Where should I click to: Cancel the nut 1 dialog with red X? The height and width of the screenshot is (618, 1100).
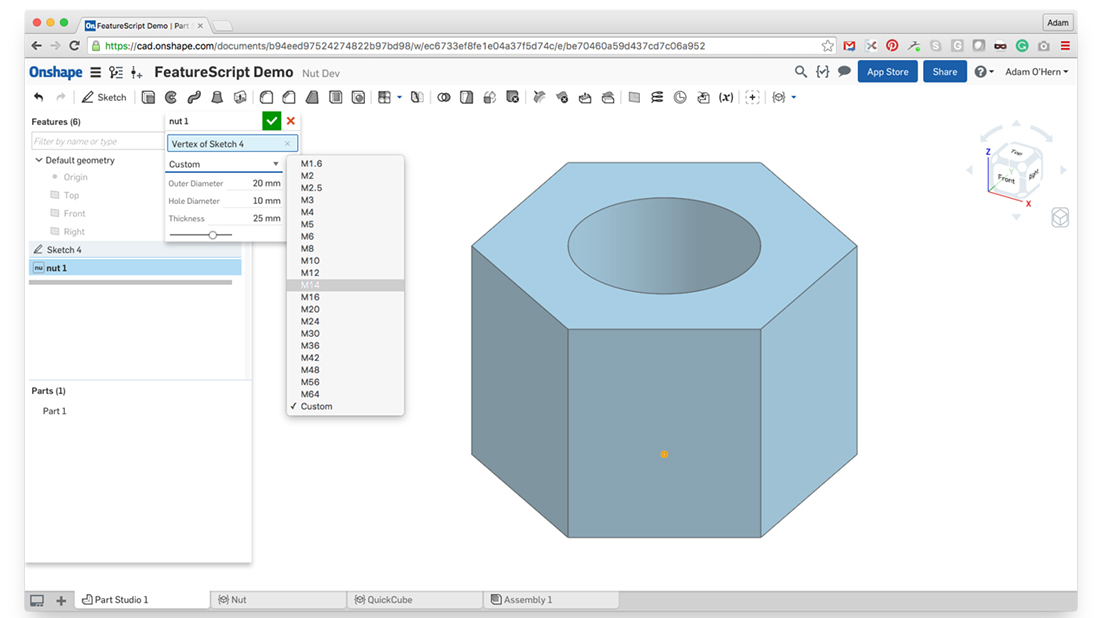coord(291,121)
